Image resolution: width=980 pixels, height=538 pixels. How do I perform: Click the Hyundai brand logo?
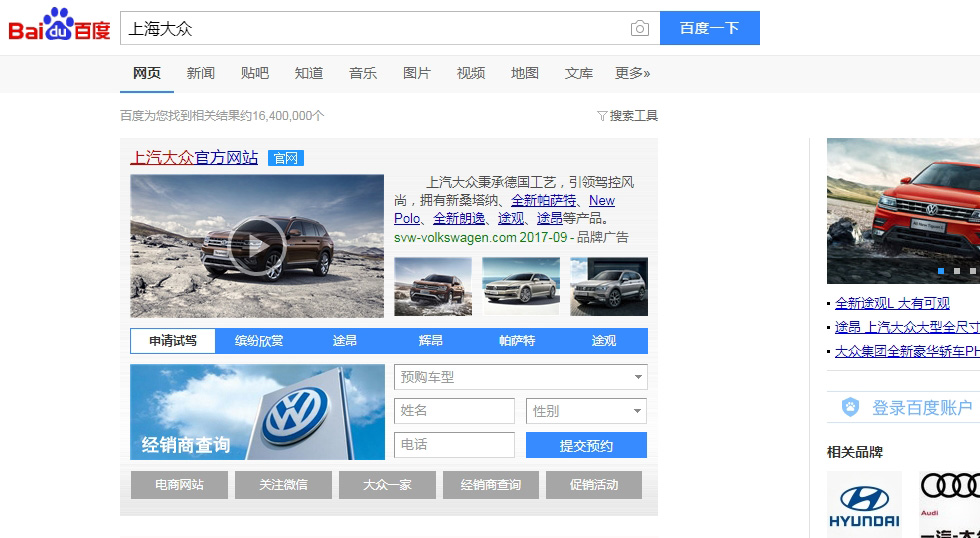coord(864,504)
